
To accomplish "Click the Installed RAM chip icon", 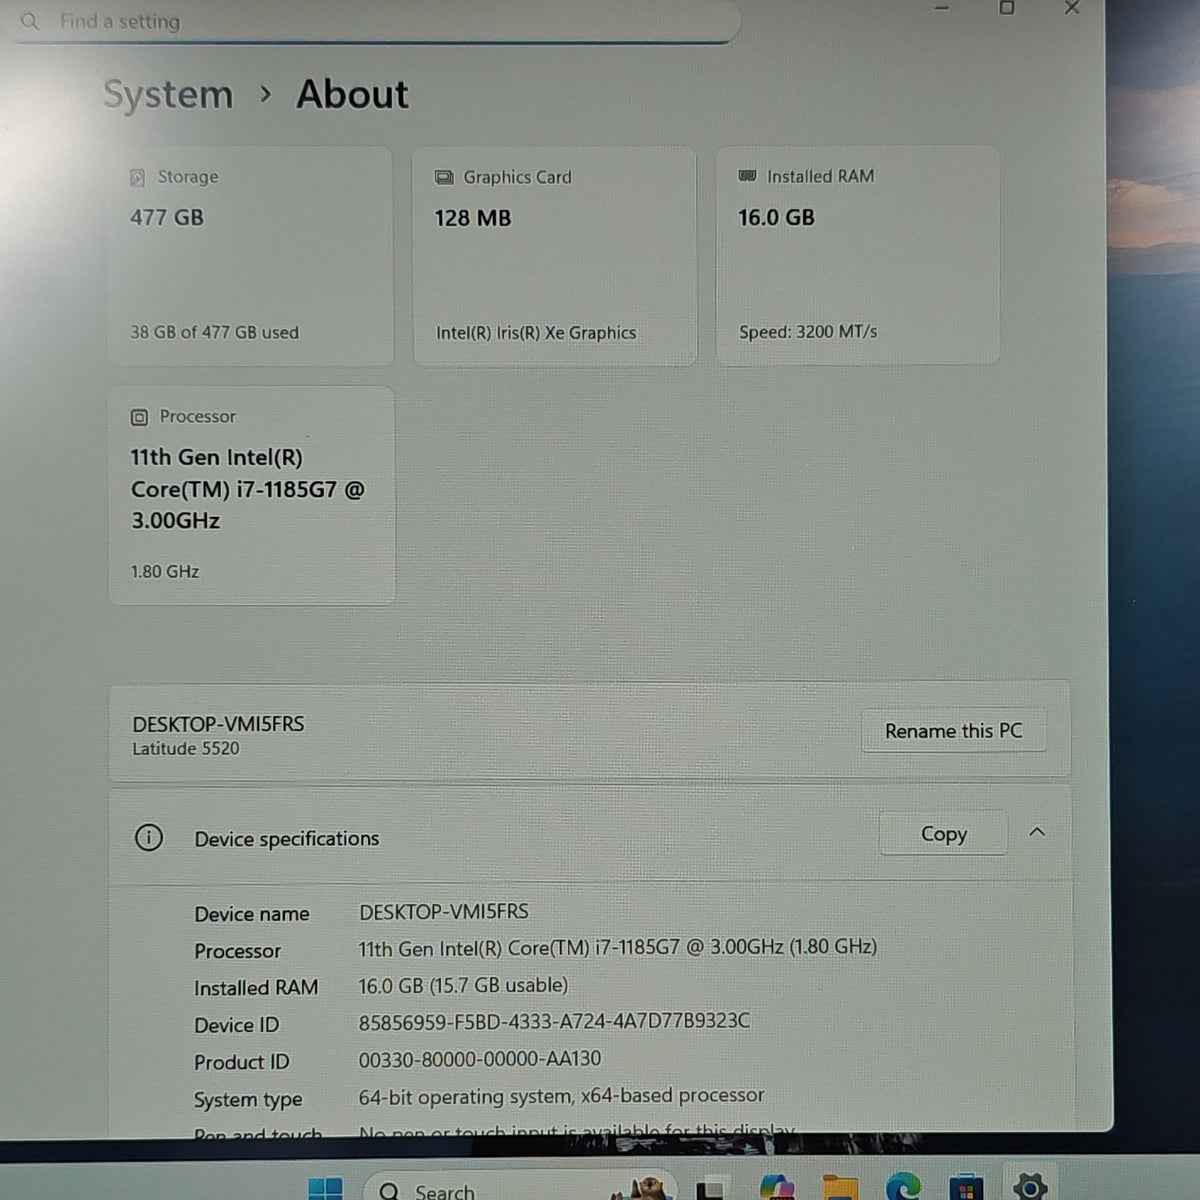I will 747,176.
